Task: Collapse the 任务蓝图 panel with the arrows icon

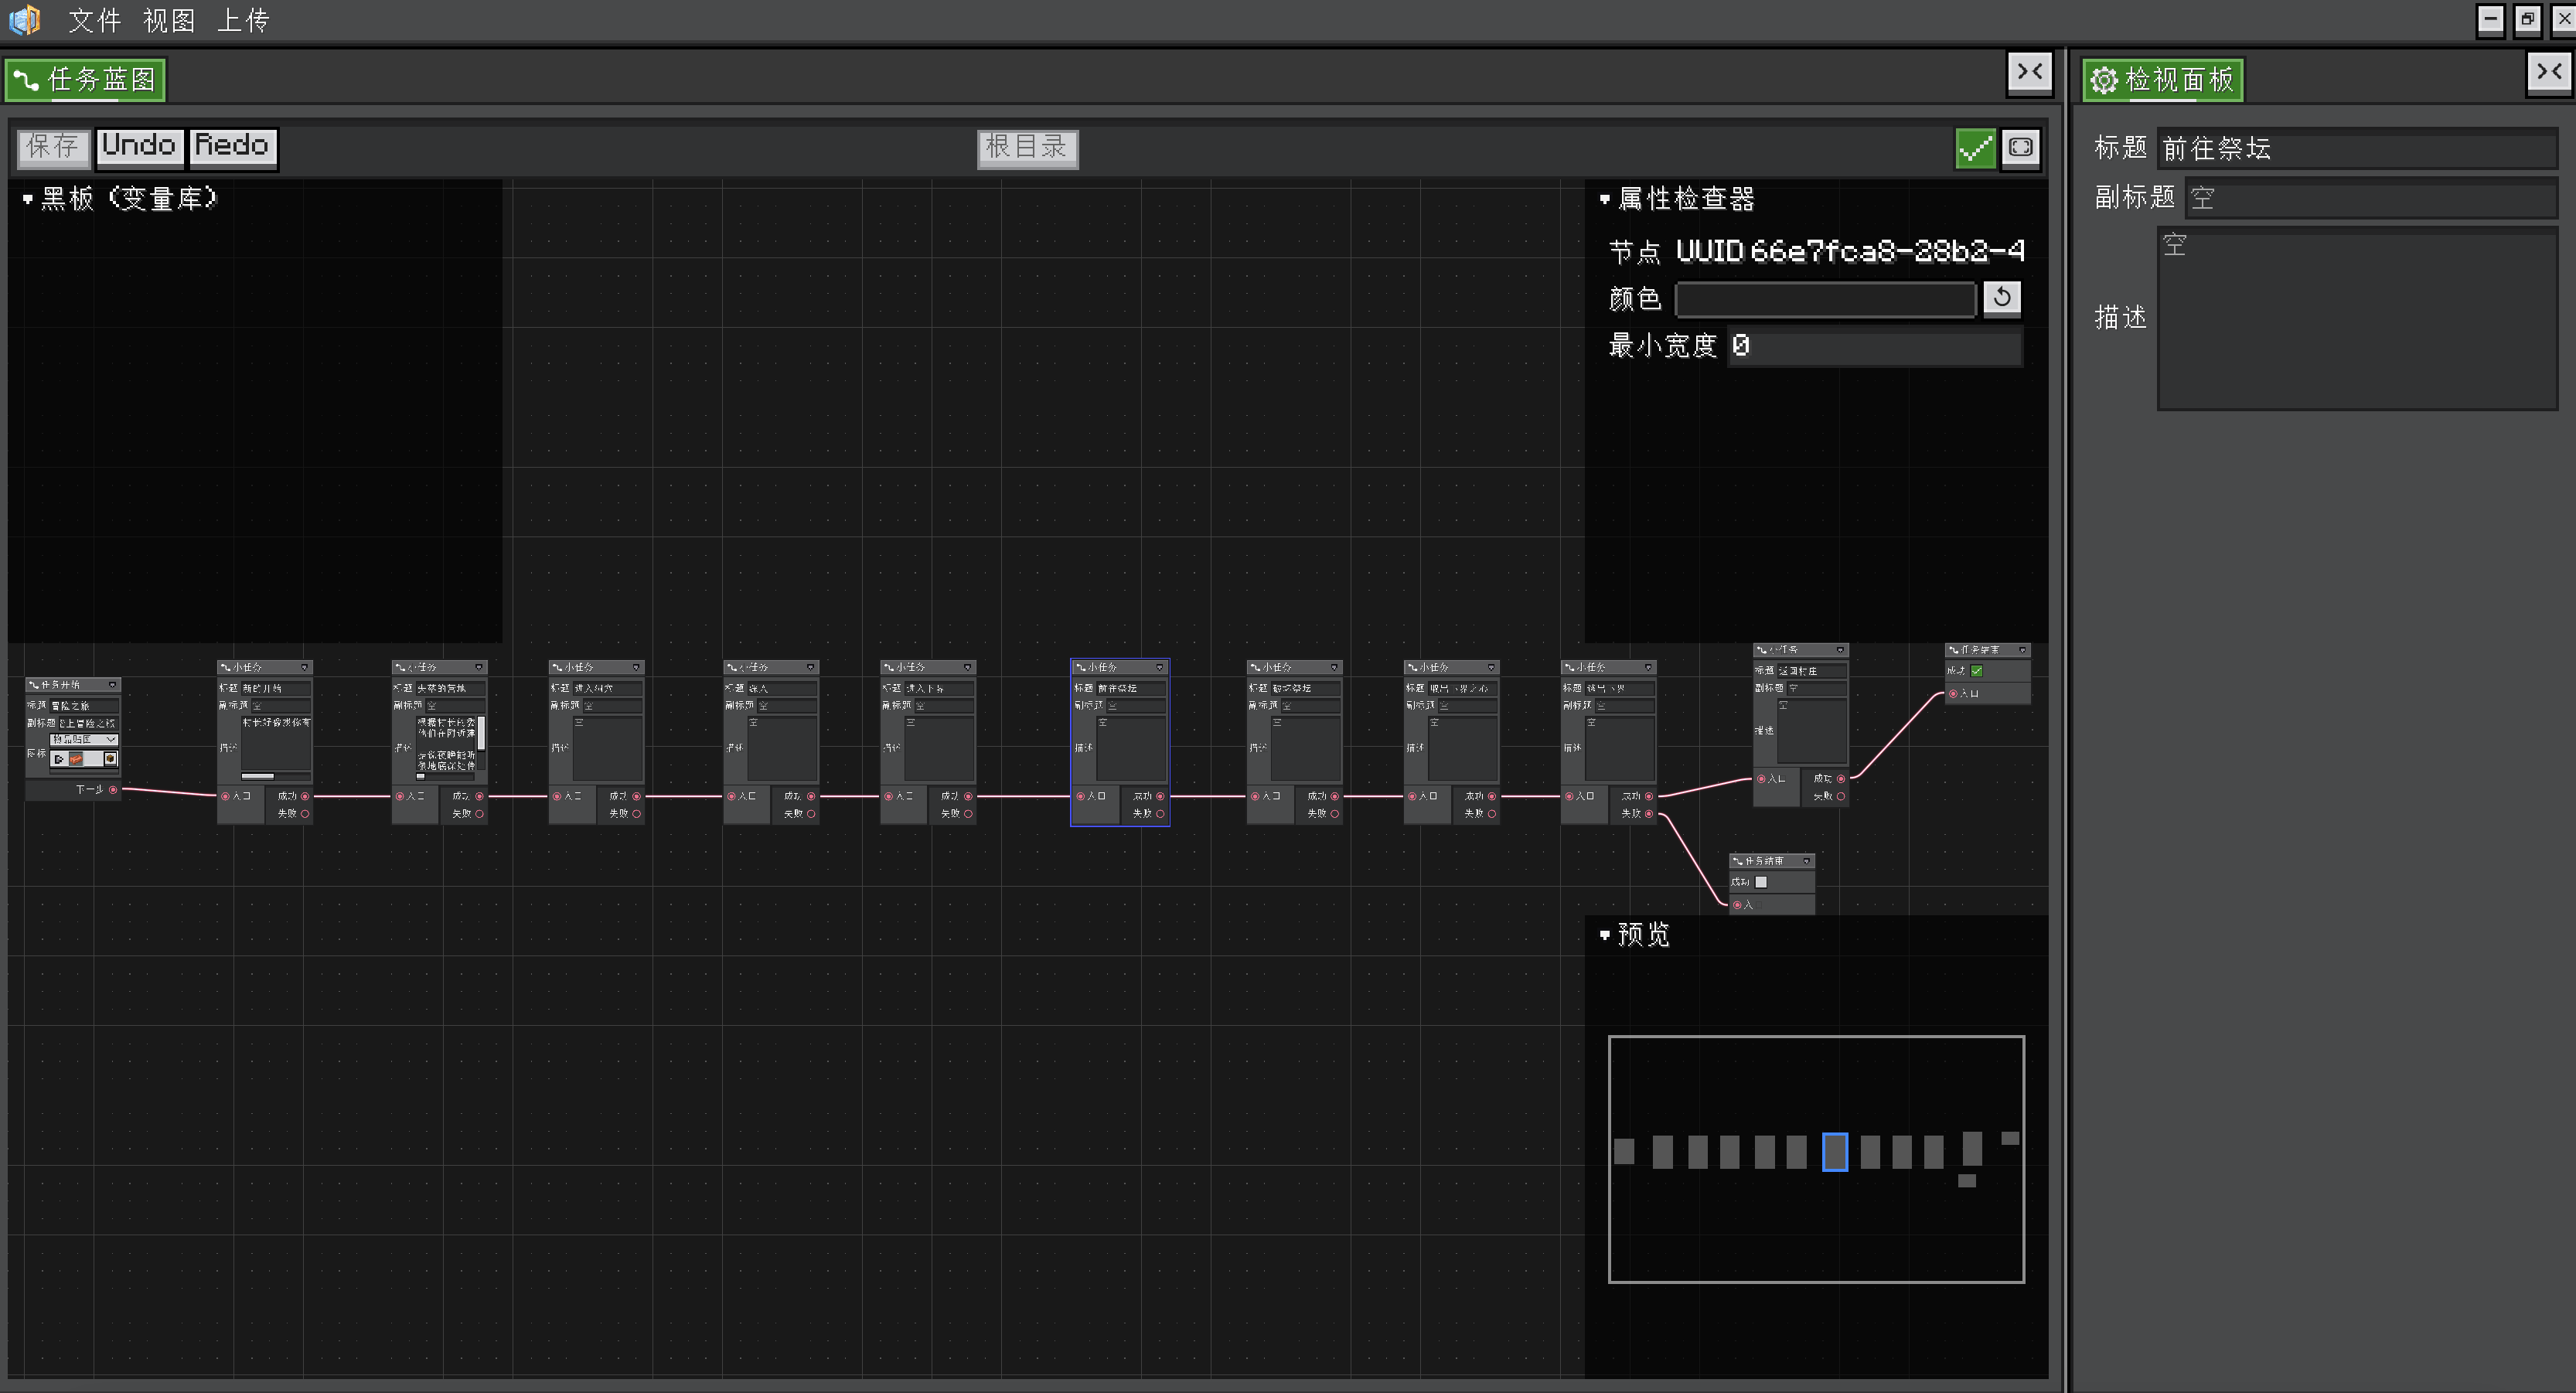Action: 2030,73
